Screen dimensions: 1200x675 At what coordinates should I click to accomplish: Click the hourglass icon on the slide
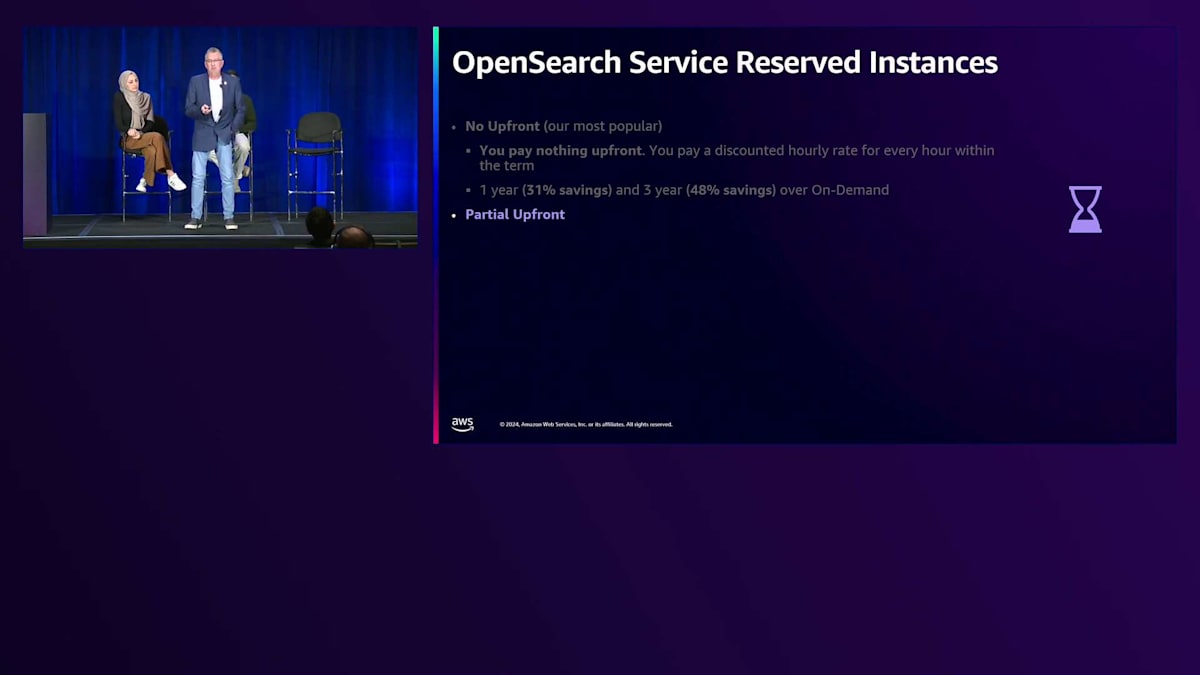(x=1085, y=209)
